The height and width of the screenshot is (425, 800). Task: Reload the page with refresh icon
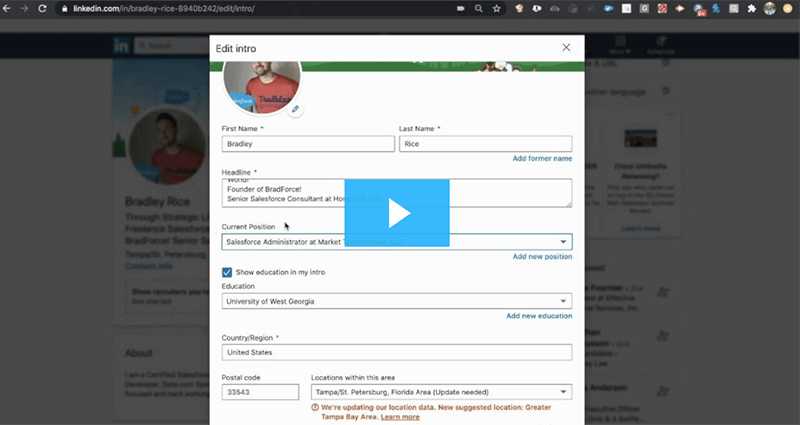click(44, 8)
